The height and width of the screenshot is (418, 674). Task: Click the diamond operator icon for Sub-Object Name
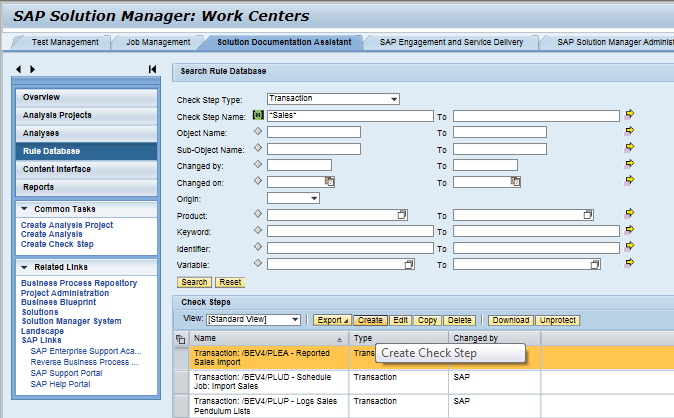point(258,148)
